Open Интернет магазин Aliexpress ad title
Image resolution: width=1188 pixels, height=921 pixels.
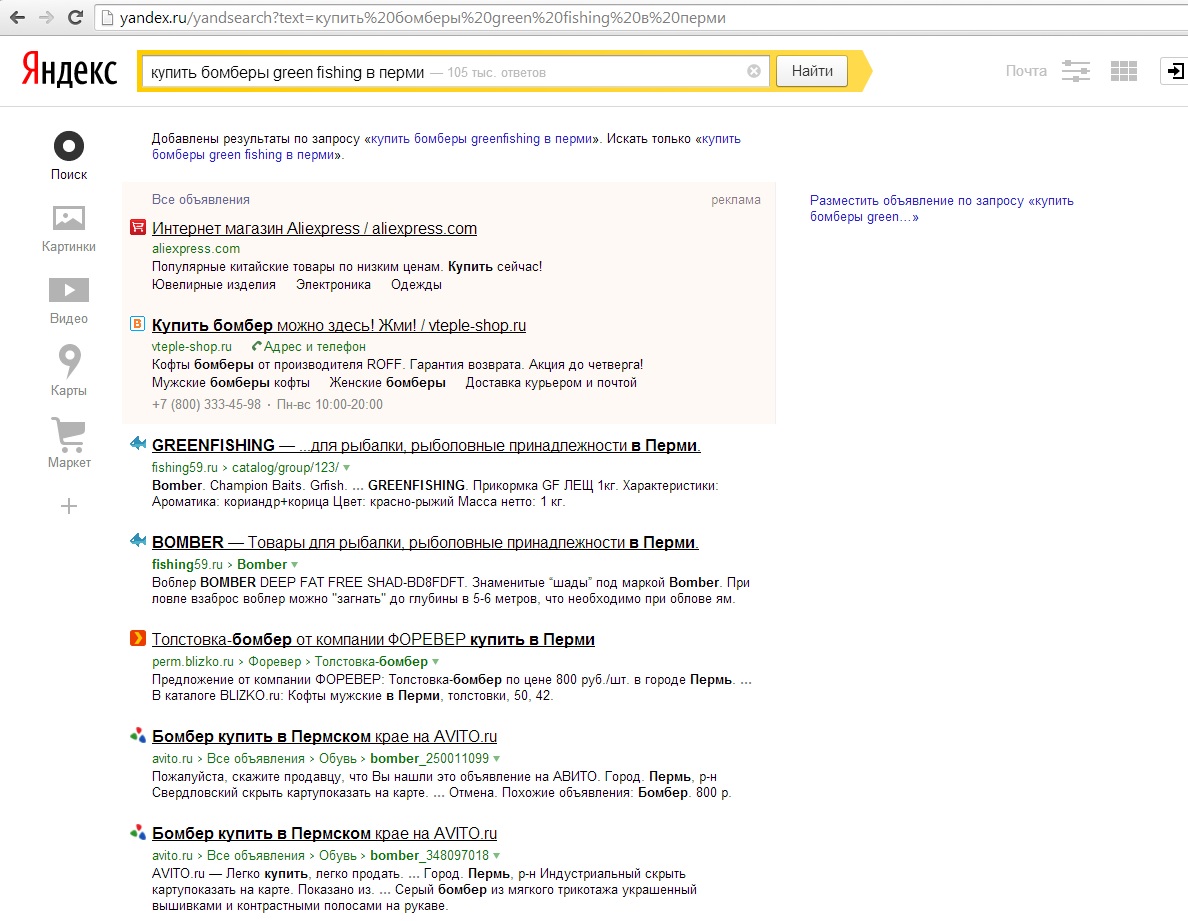coord(314,228)
